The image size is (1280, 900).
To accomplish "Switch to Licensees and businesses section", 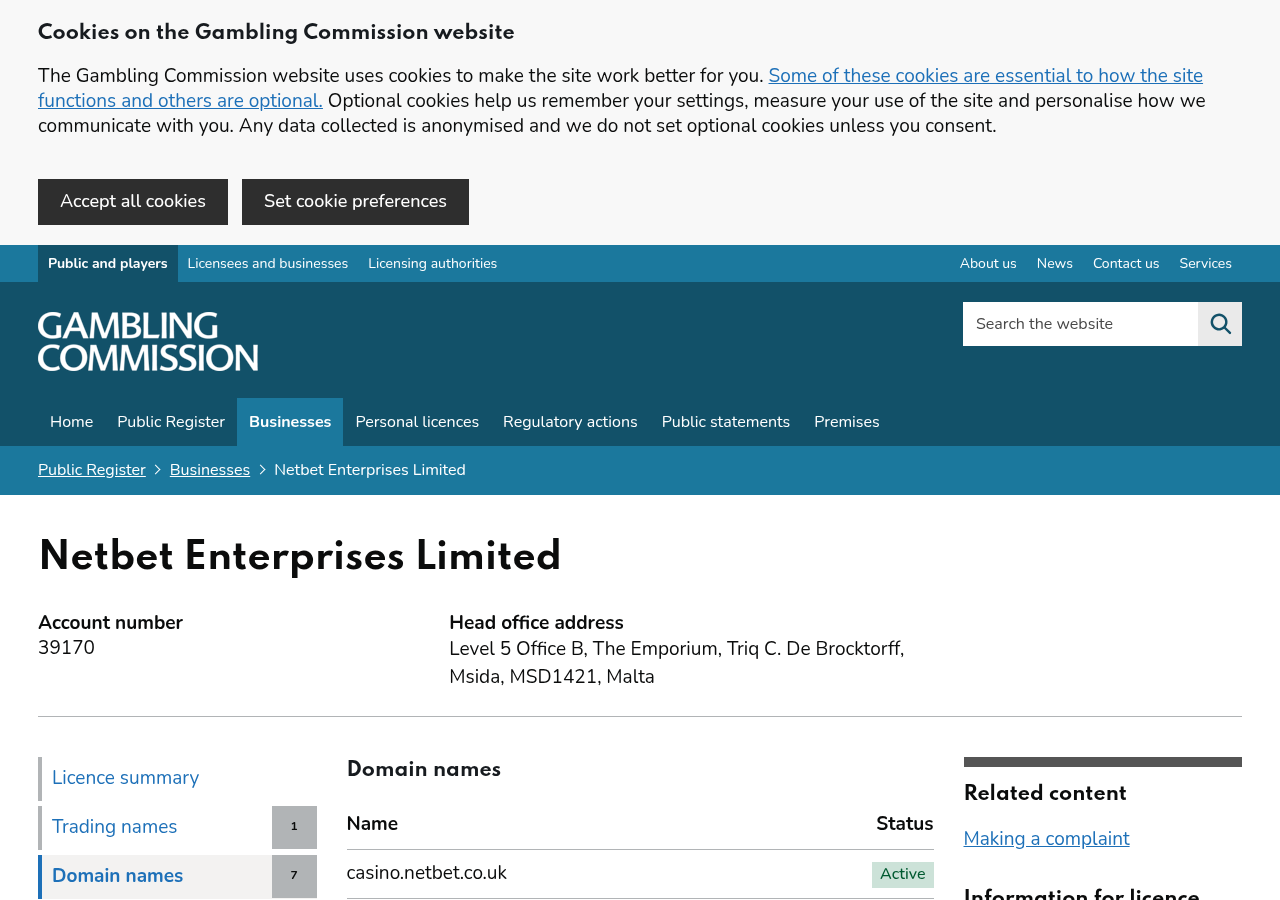I will pos(268,264).
